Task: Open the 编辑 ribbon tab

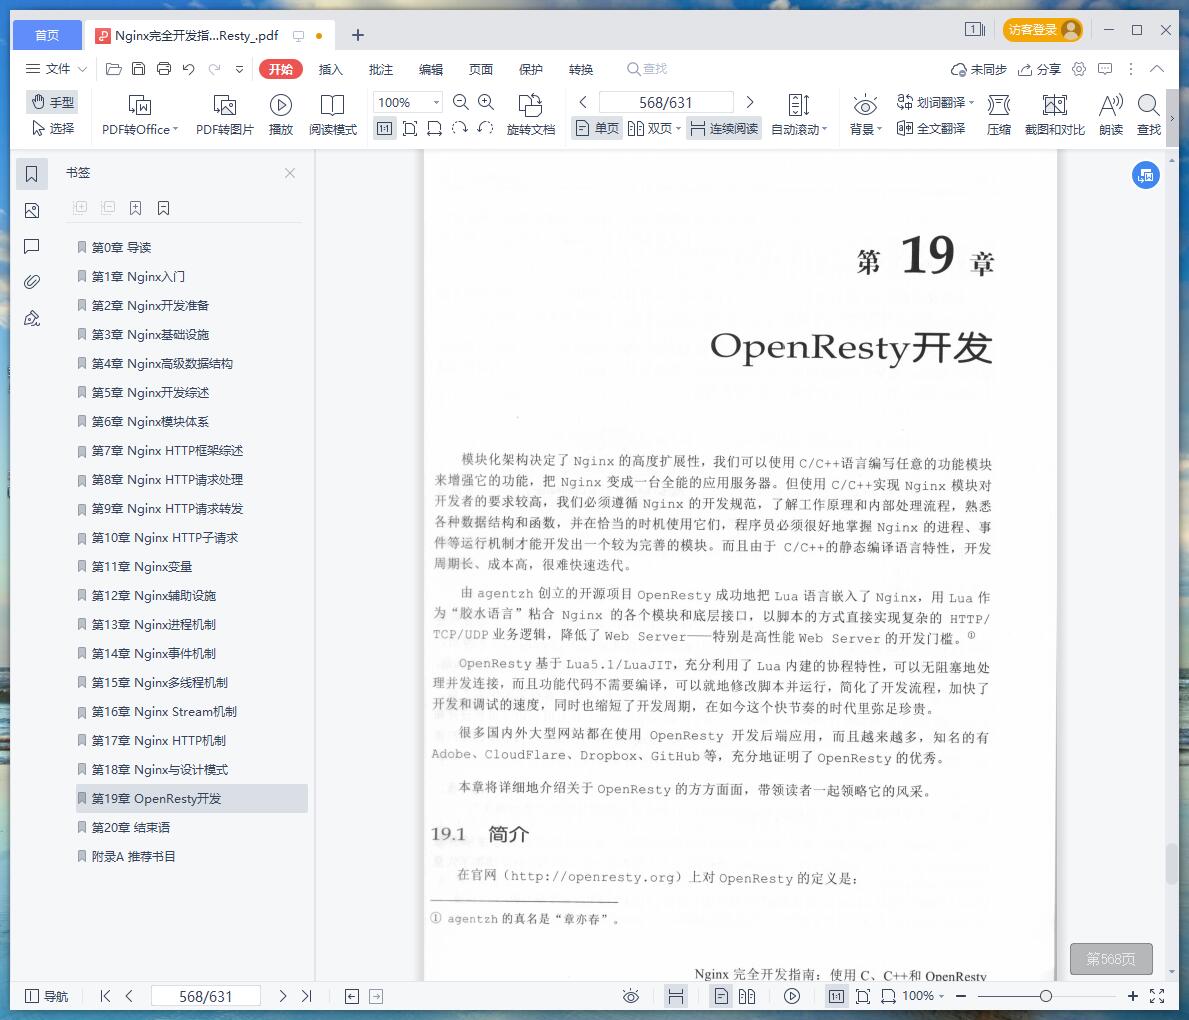Action: pos(431,69)
